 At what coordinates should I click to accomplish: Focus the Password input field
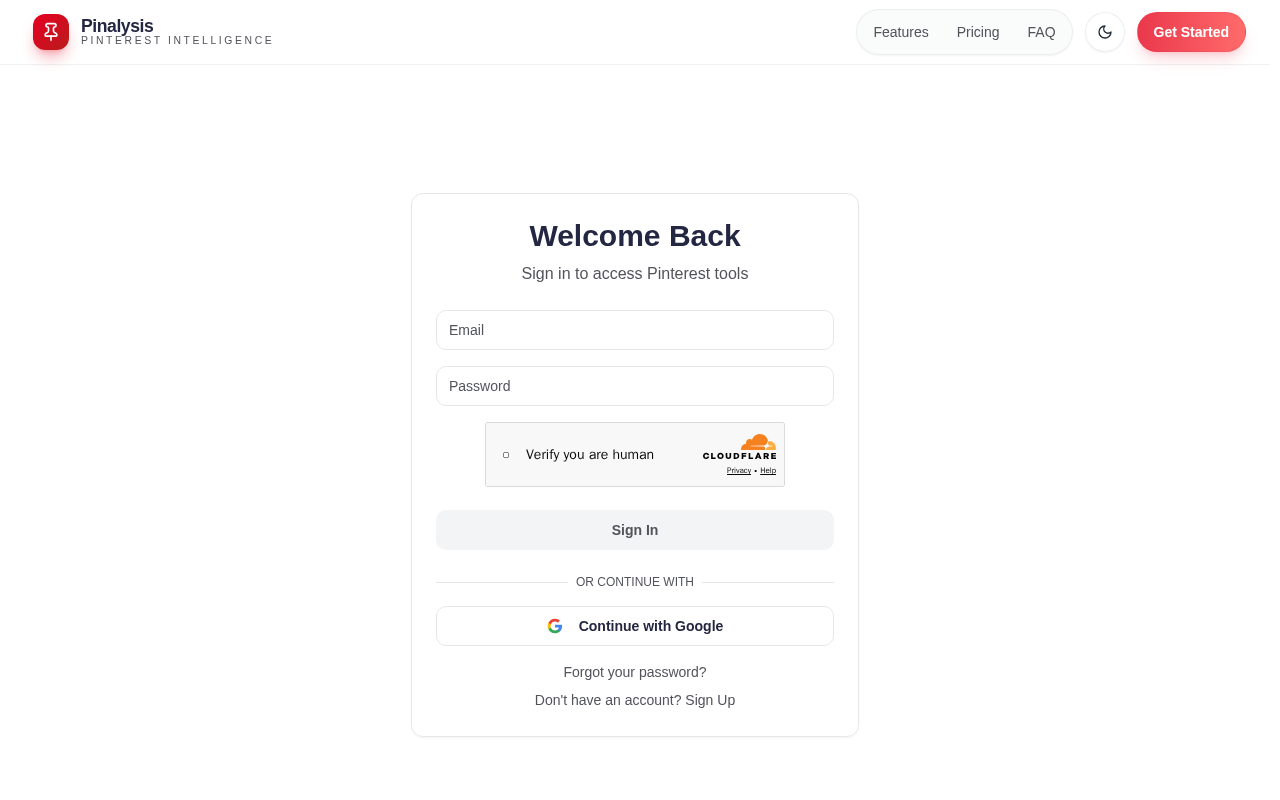click(635, 386)
